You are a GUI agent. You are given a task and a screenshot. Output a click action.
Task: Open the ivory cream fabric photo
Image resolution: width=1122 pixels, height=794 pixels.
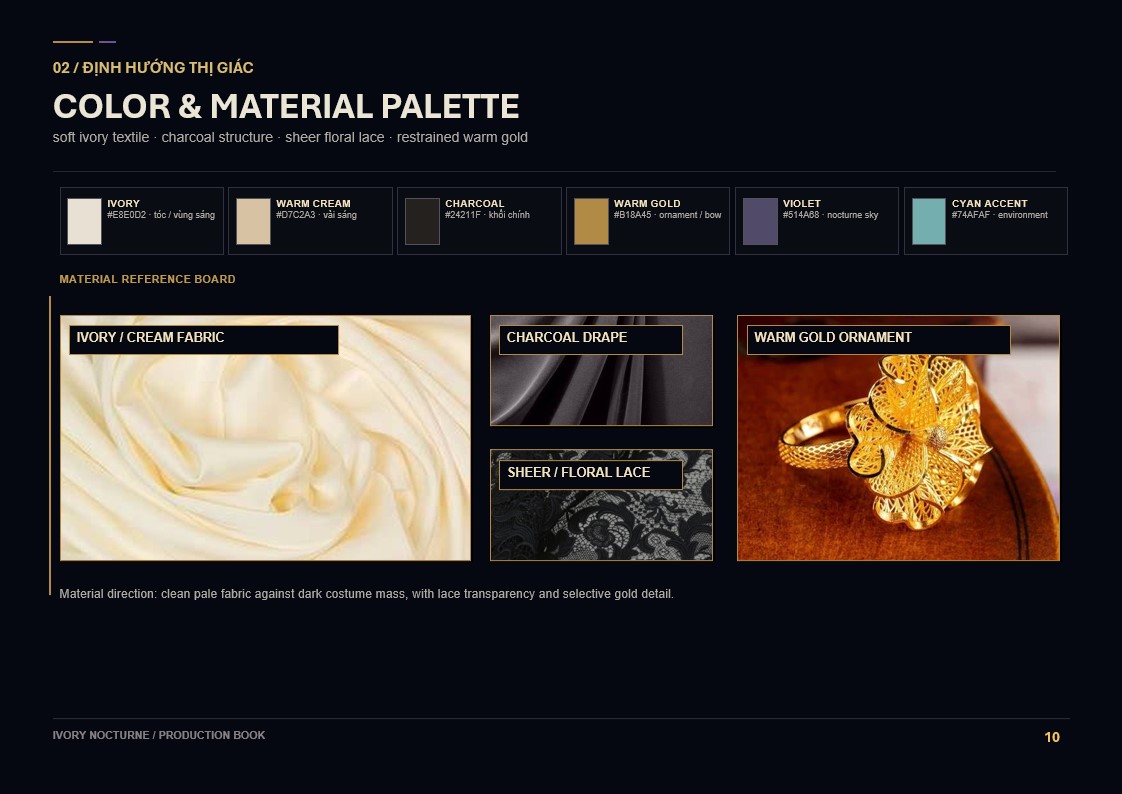point(265,438)
